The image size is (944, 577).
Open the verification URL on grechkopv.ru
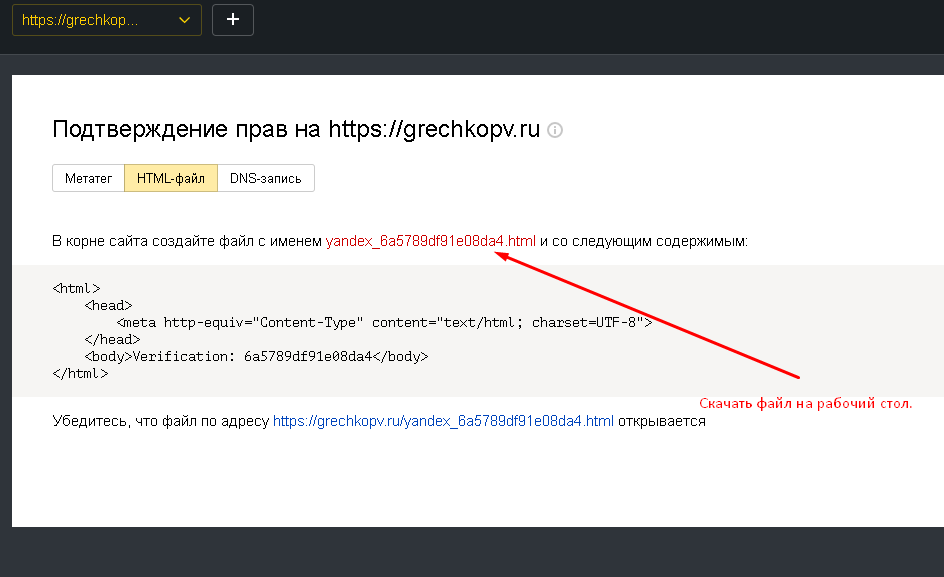pyautogui.click(x=443, y=421)
